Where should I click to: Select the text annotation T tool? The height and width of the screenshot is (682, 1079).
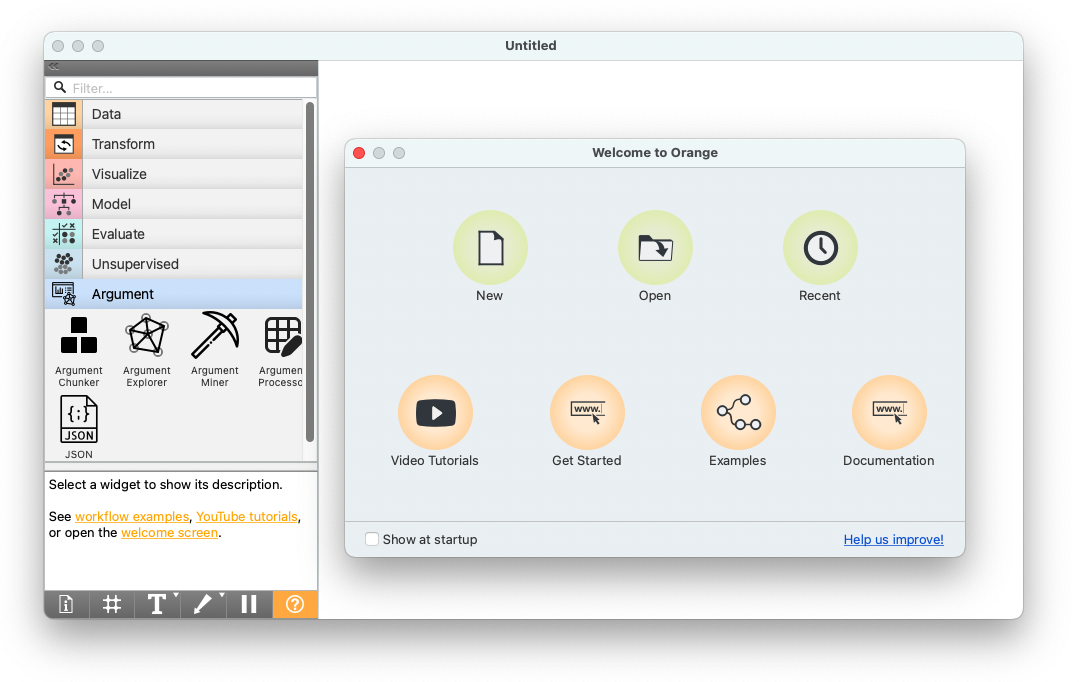click(x=156, y=604)
